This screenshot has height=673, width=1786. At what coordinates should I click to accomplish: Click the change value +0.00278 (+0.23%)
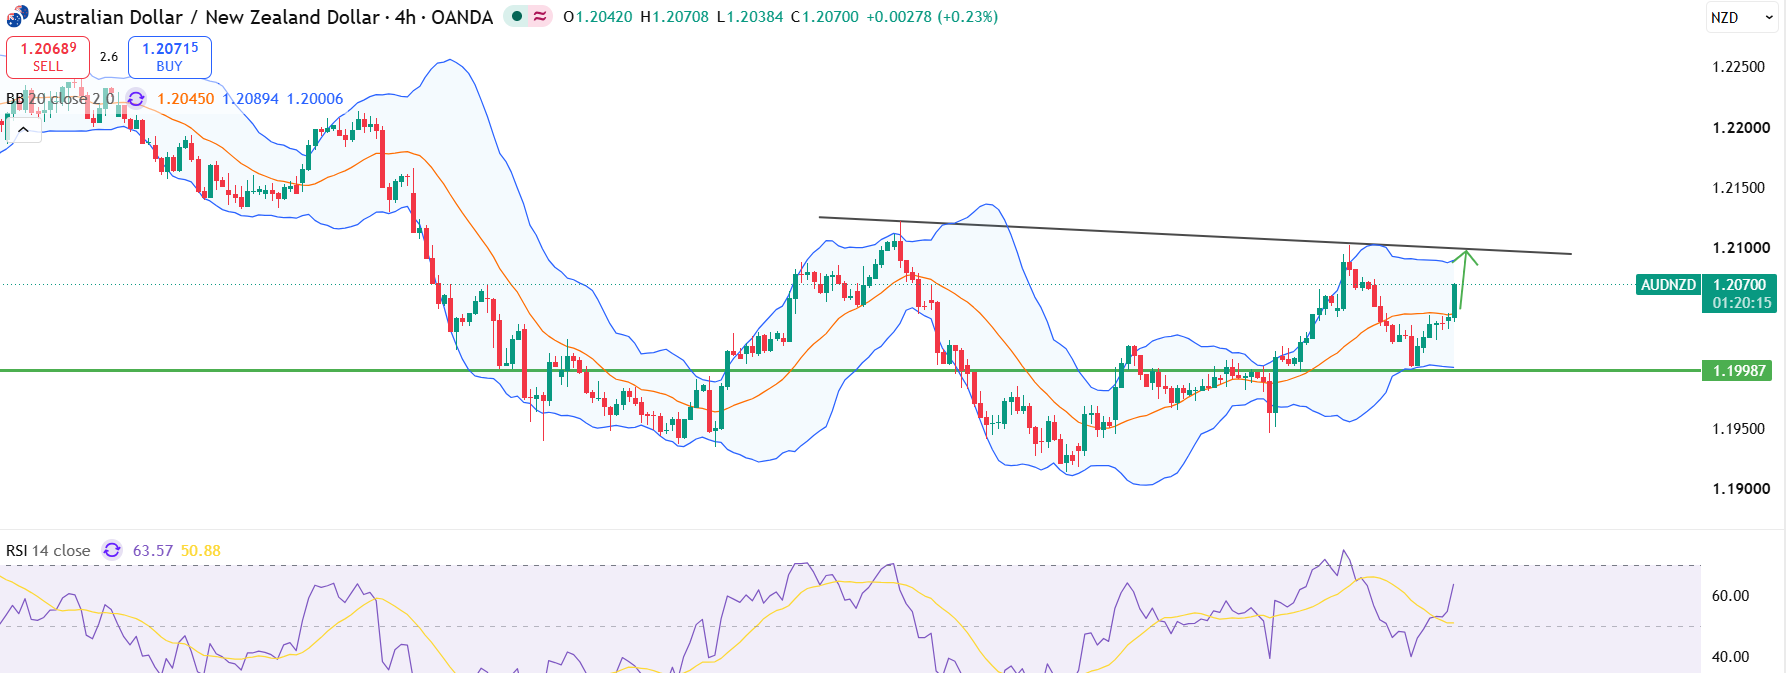tap(932, 17)
